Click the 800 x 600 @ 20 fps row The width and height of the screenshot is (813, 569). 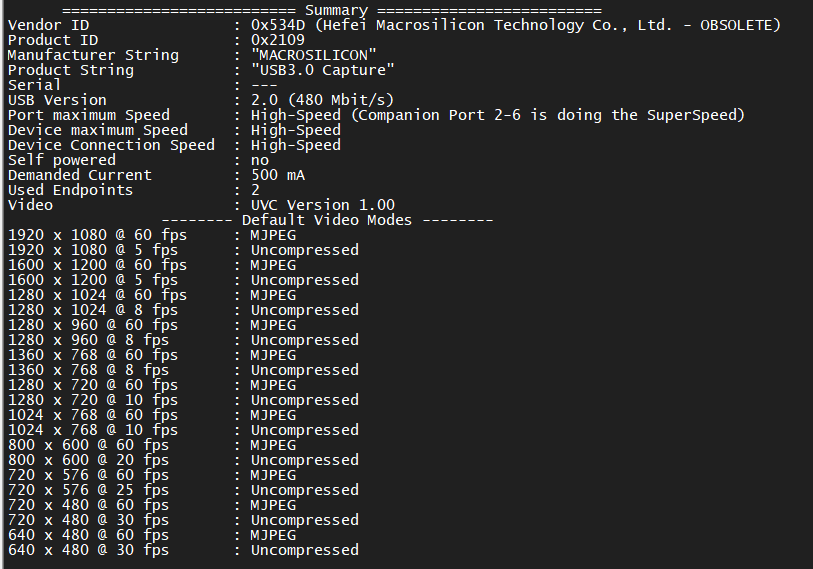(x=183, y=461)
